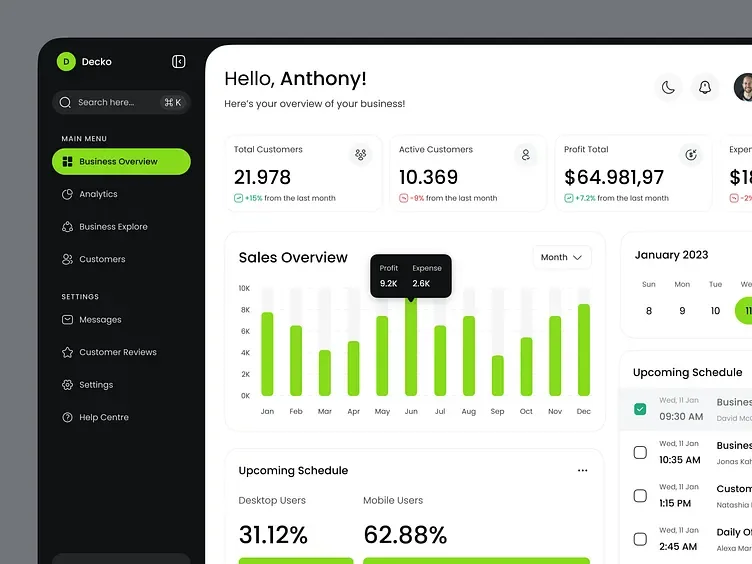Check the 2:45 AM schedule checkbox
The width and height of the screenshot is (752, 564).
pyautogui.click(x=640, y=539)
